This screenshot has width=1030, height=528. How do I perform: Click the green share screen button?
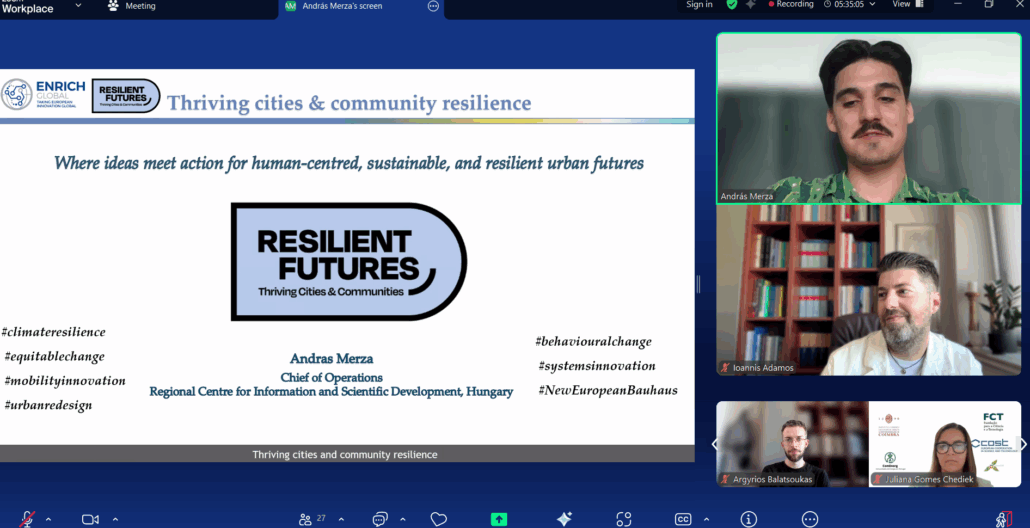[x=499, y=519]
